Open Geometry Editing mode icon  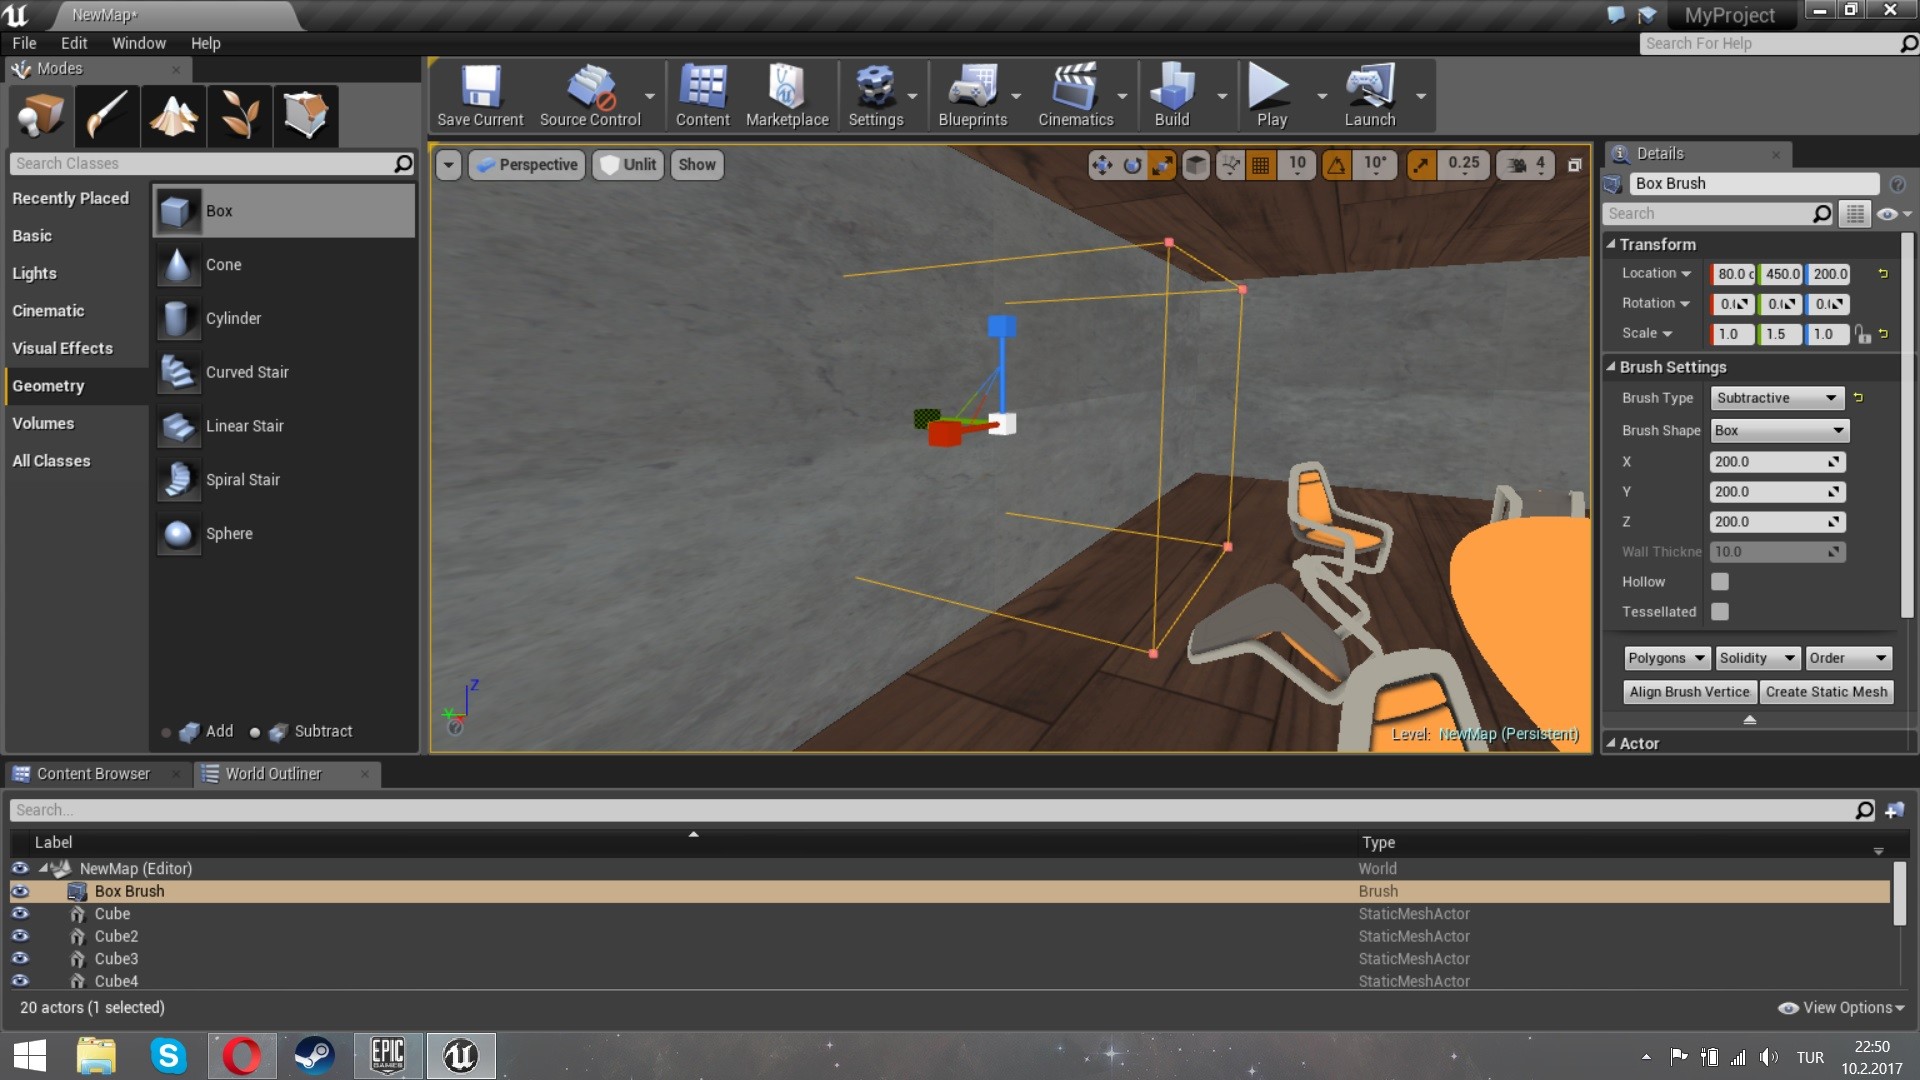pyautogui.click(x=305, y=115)
